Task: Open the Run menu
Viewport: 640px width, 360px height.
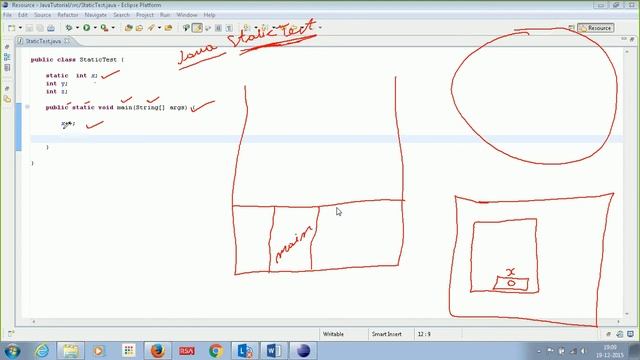Action: 165,15
